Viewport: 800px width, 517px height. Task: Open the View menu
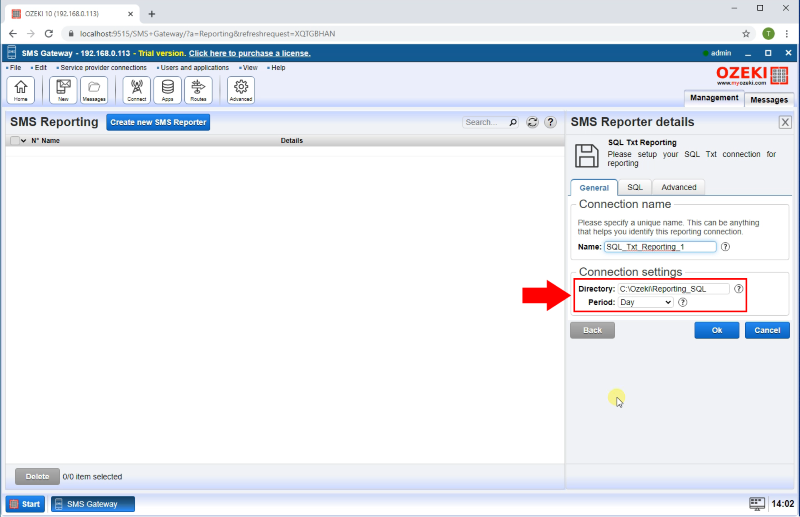pos(249,67)
